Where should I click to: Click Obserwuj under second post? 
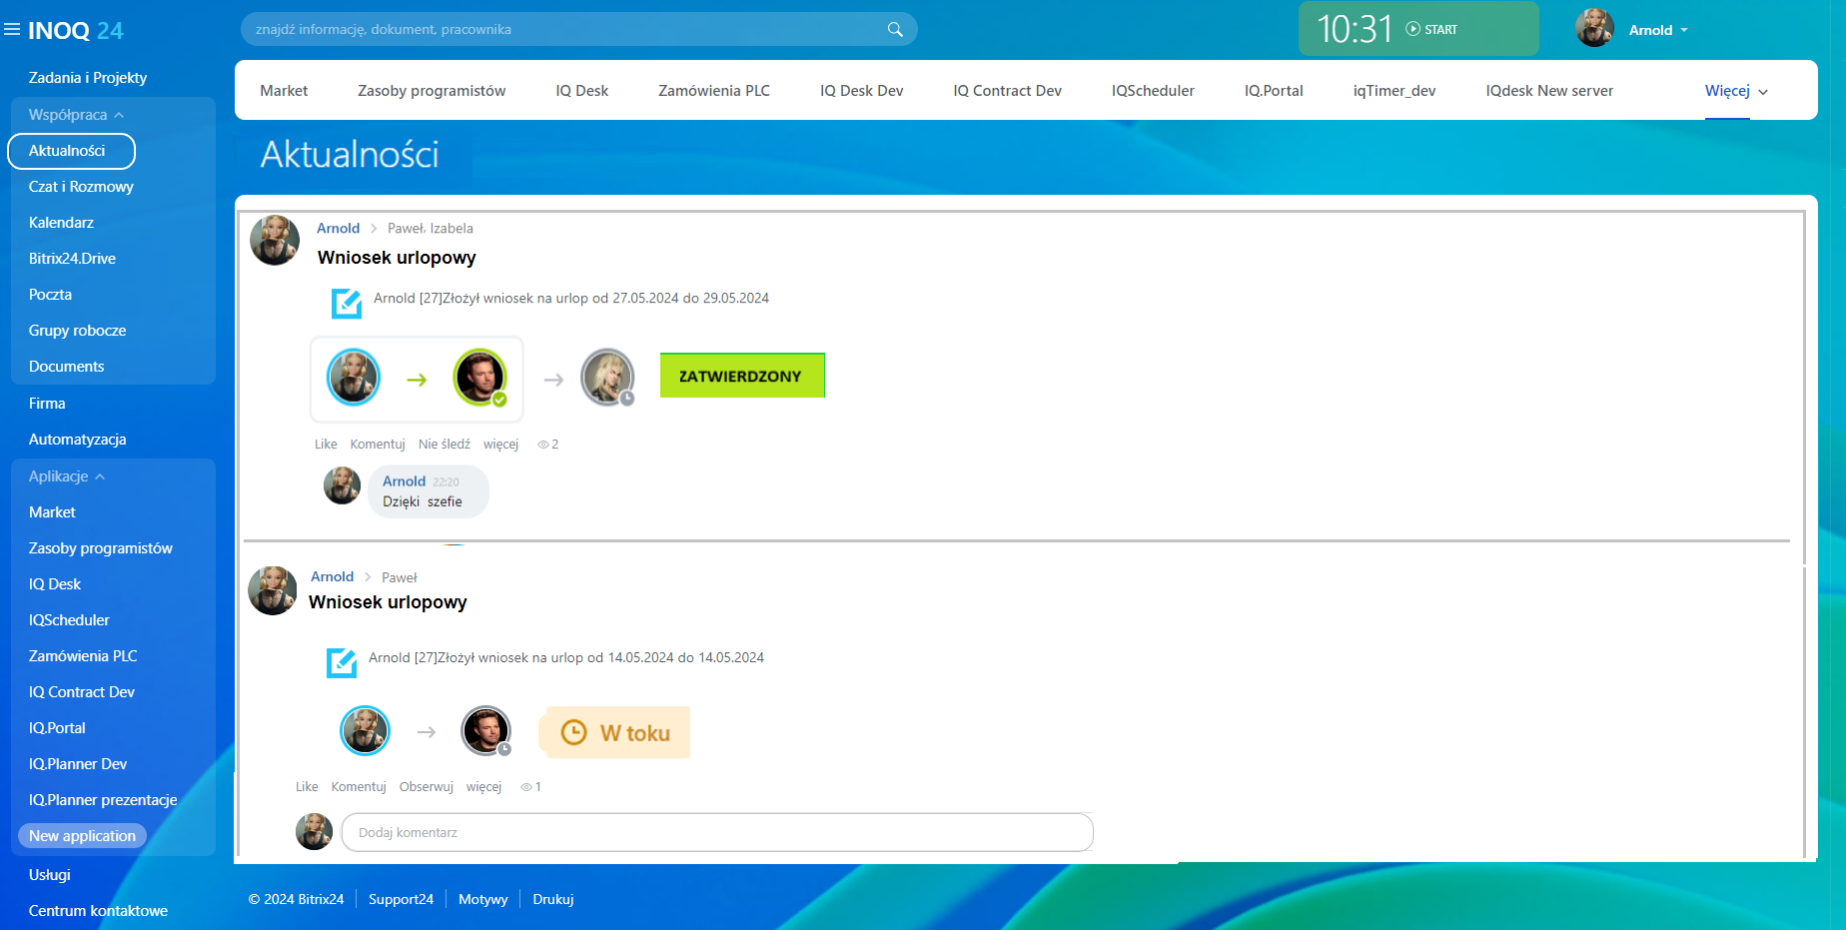pyautogui.click(x=426, y=787)
